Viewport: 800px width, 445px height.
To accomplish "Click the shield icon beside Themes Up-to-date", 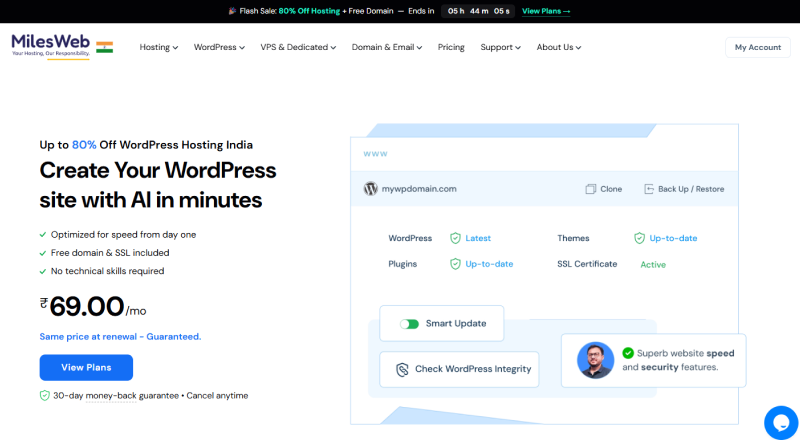I will pyautogui.click(x=639, y=238).
